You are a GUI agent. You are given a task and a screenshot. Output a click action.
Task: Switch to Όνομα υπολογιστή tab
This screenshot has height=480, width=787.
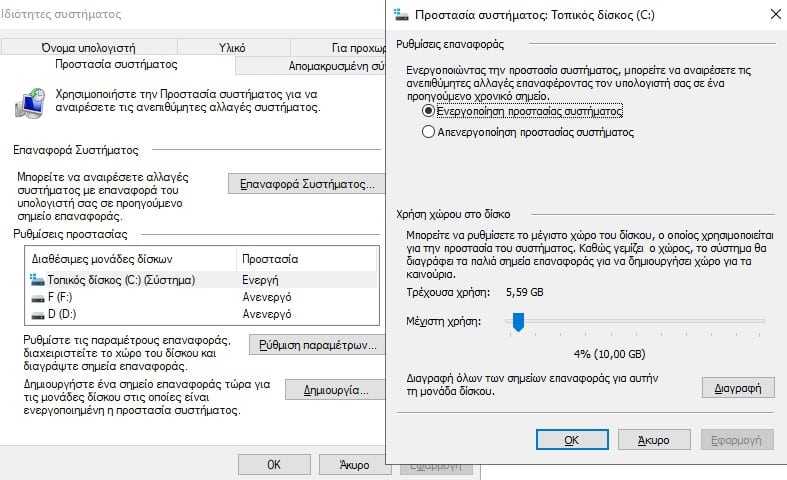coord(89,47)
